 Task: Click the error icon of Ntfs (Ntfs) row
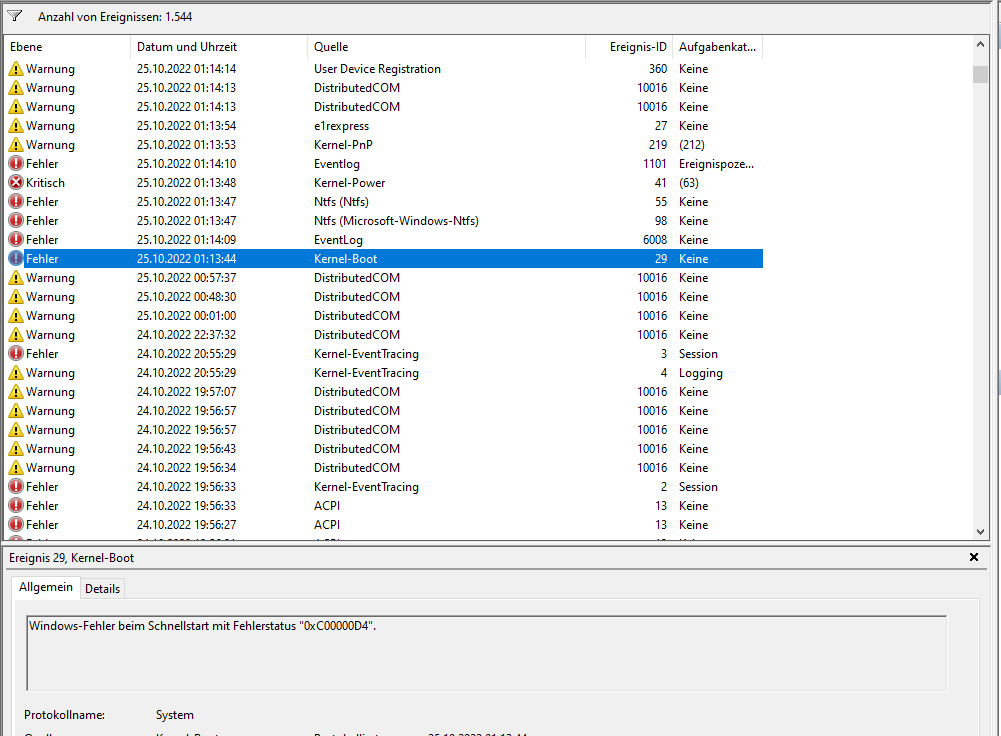[x=16, y=202]
